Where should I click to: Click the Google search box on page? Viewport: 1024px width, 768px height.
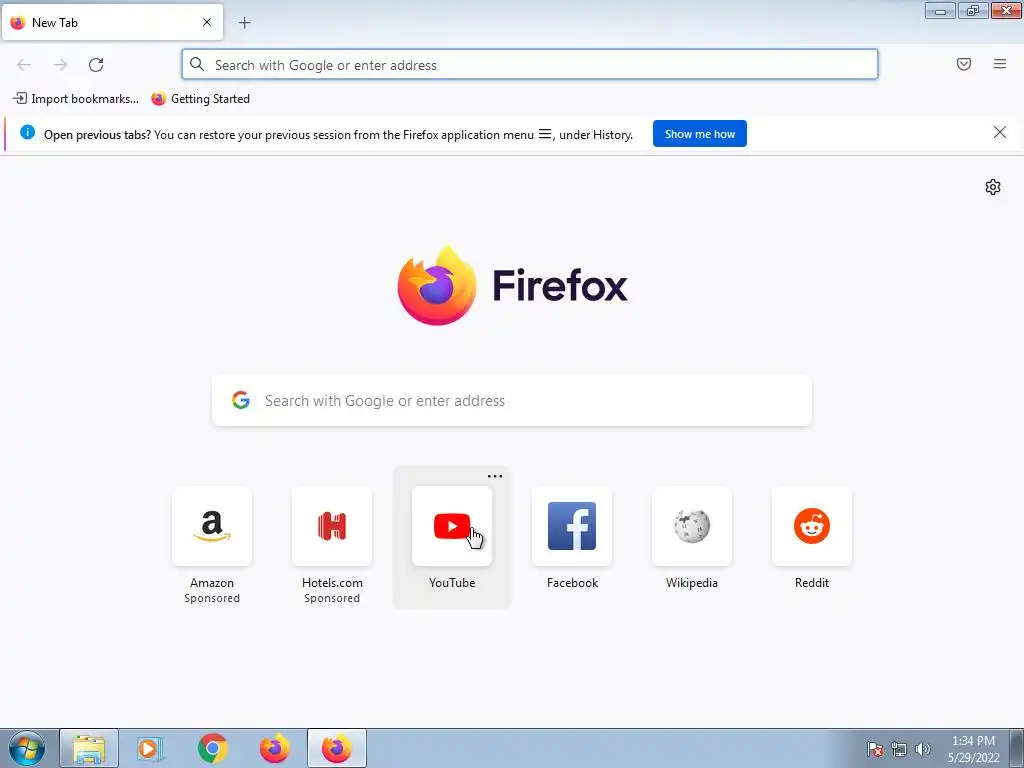[512, 400]
